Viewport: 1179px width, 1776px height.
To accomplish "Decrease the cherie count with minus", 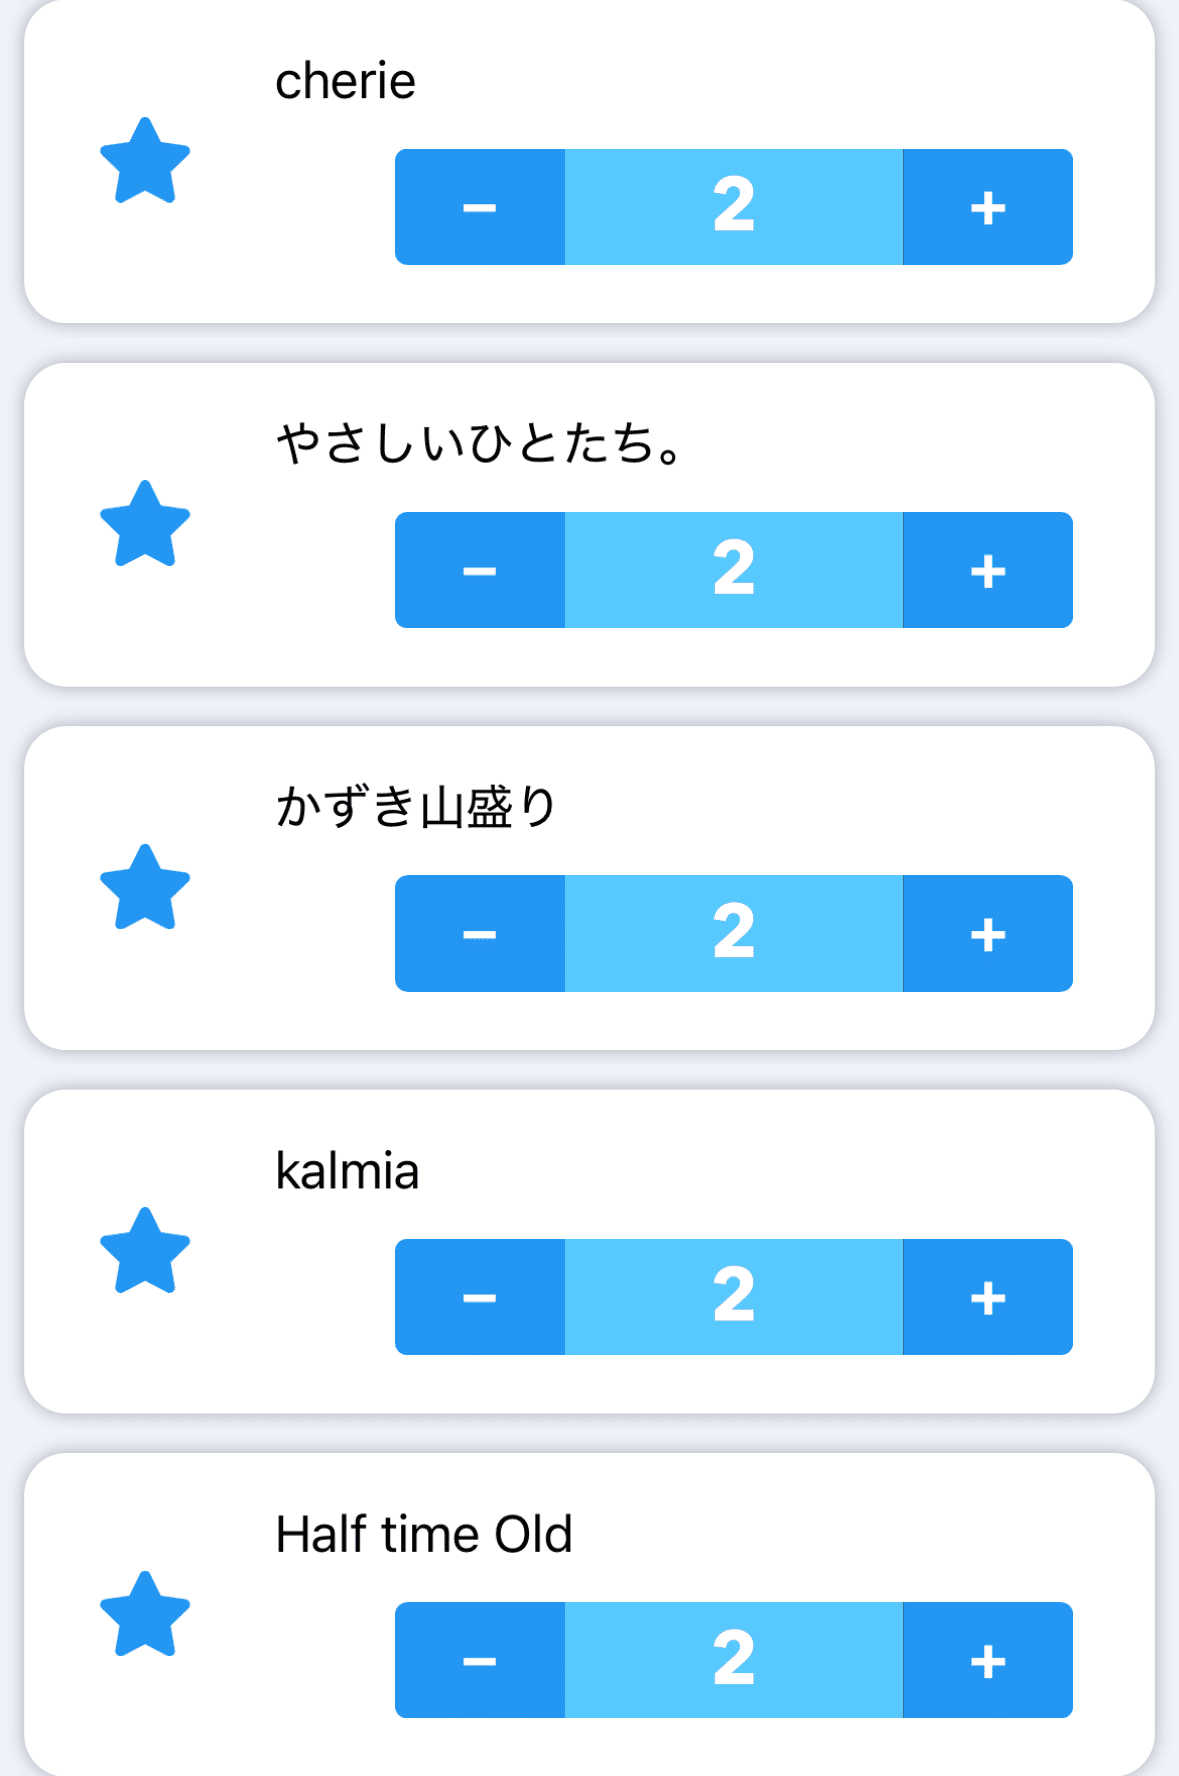I will coord(480,207).
